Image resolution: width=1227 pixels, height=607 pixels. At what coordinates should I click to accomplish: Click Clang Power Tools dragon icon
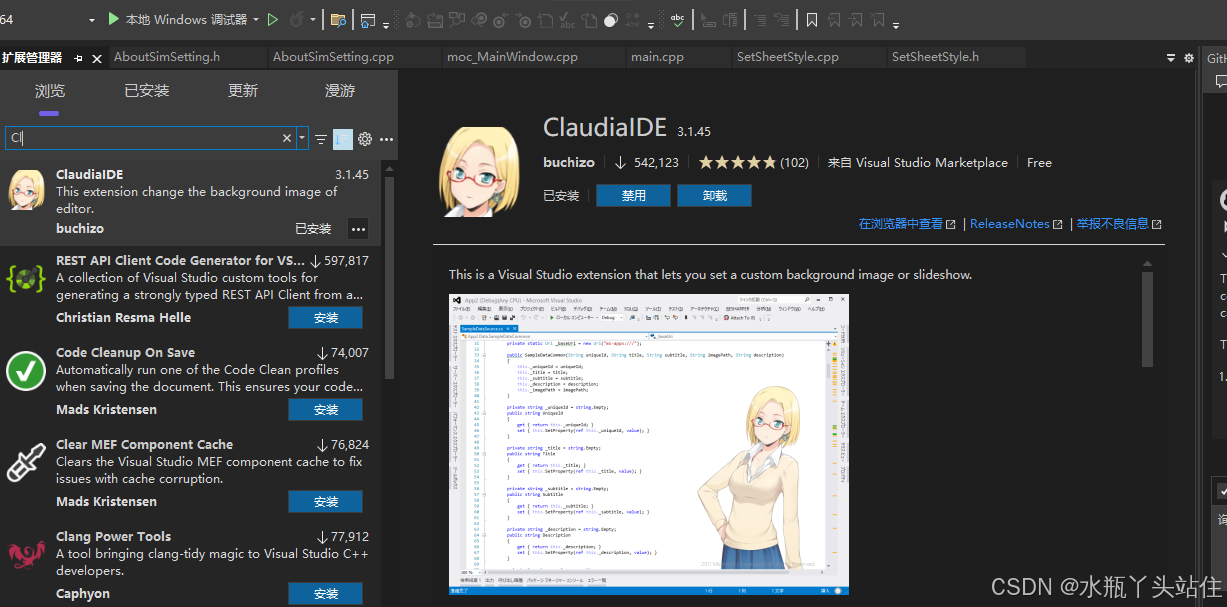(26, 555)
